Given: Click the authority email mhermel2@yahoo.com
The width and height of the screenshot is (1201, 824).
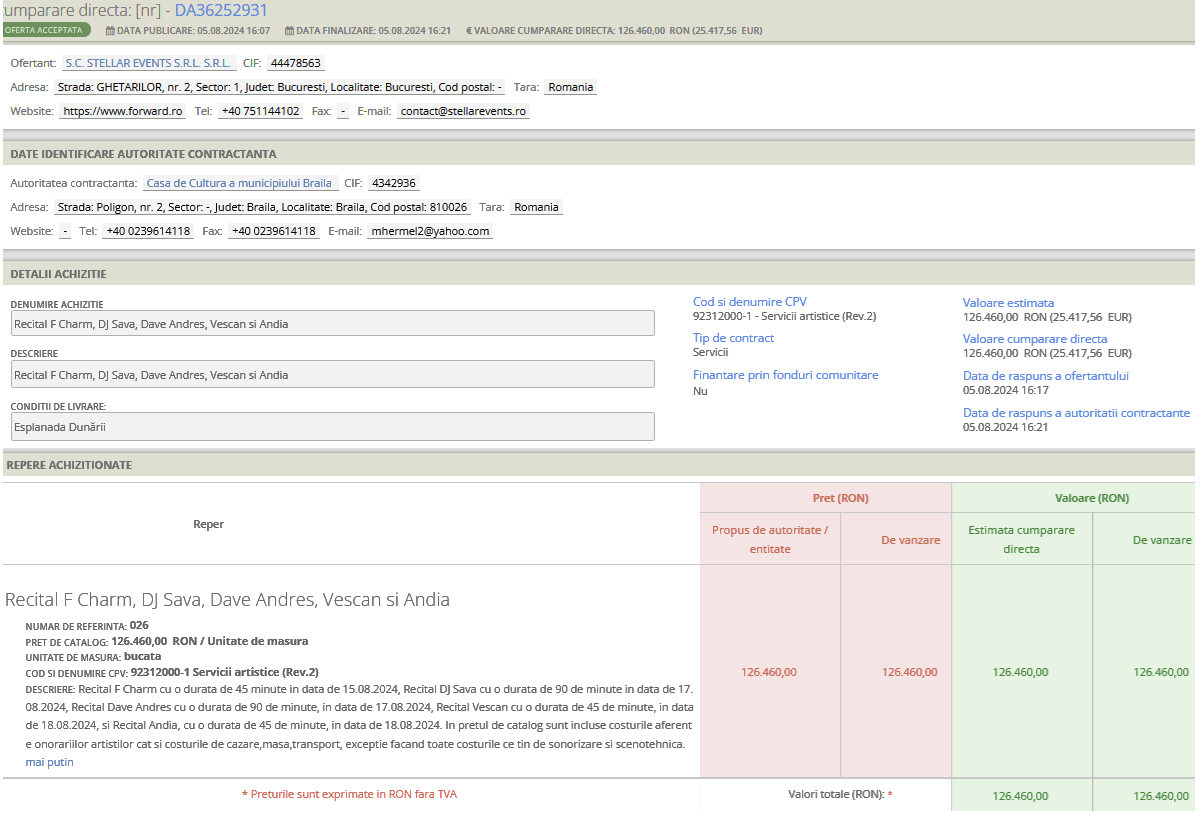Looking at the screenshot, I should click(x=429, y=231).
